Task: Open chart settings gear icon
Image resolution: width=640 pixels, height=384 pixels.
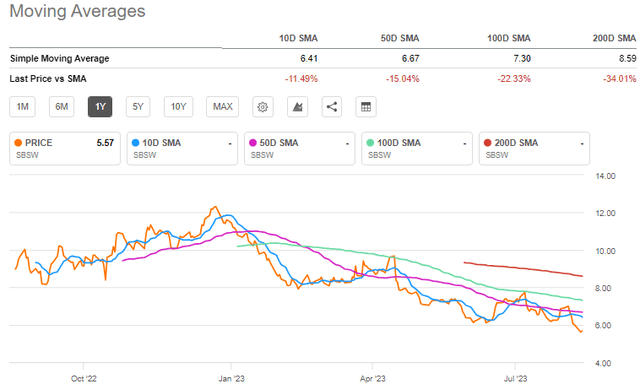Action: point(262,107)
